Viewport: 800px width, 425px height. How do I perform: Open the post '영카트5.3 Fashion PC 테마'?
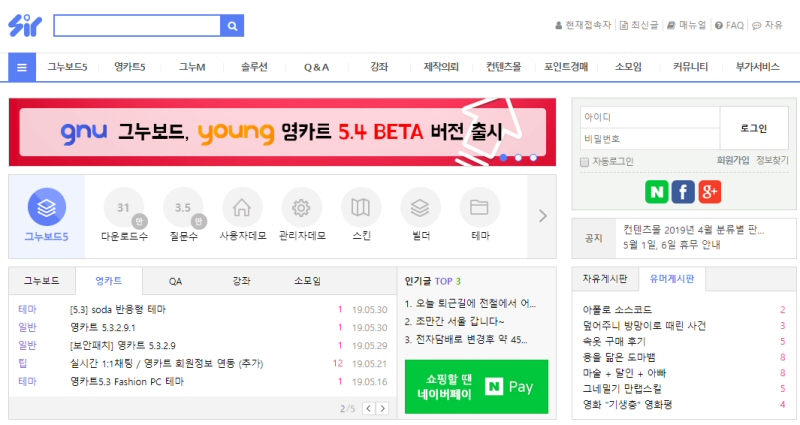(x=127, y=382)
